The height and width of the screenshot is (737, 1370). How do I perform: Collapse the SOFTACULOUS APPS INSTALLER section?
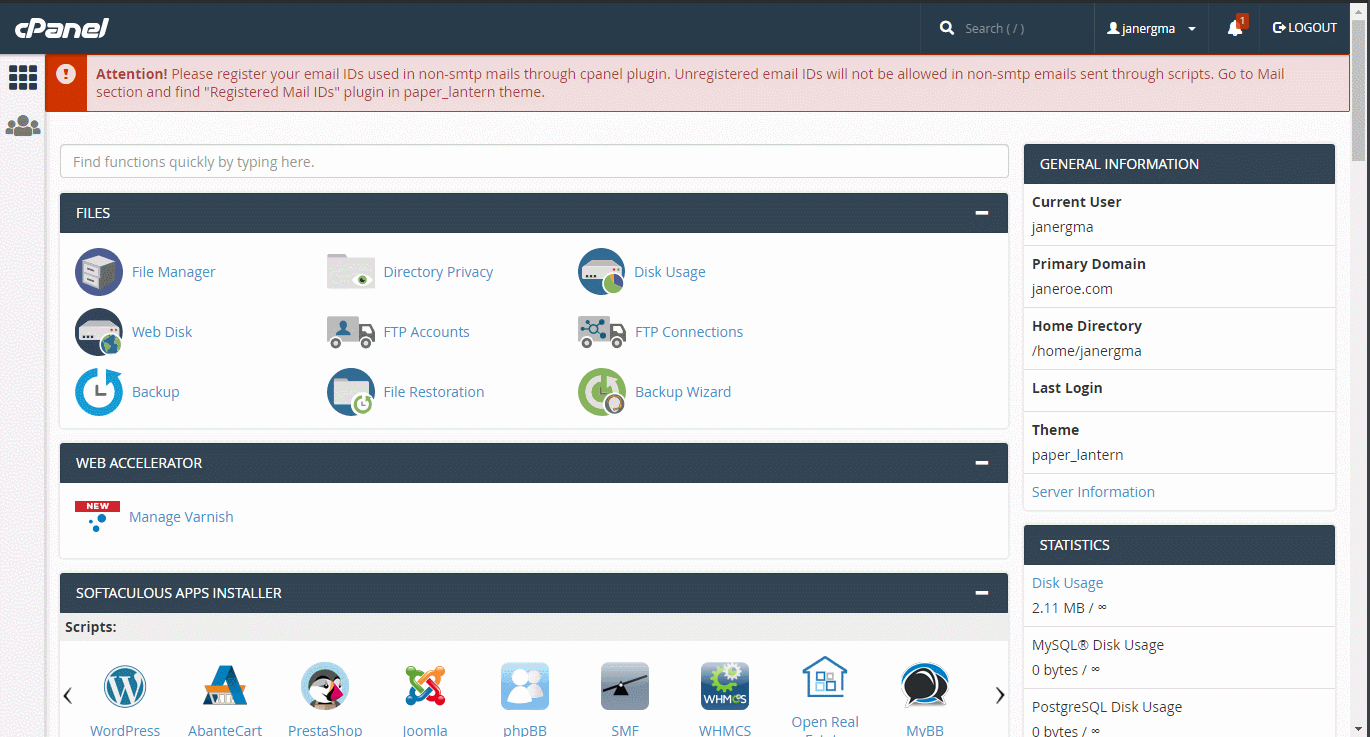982,593
